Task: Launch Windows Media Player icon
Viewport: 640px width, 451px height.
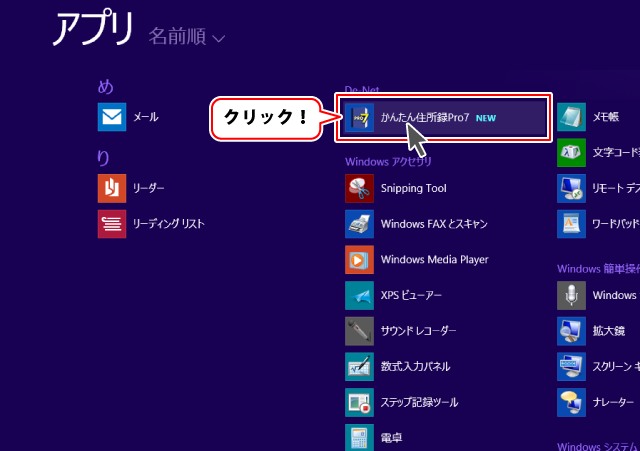Action: (x=359, y=260)
